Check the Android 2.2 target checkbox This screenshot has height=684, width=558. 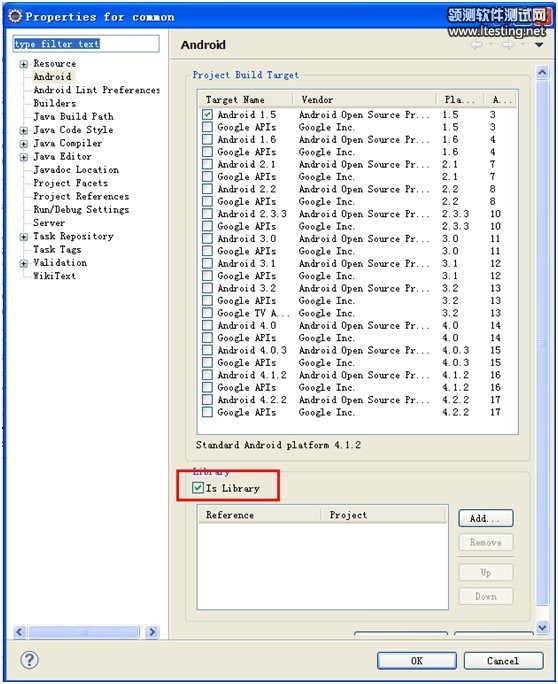click(x=207, y=189)
